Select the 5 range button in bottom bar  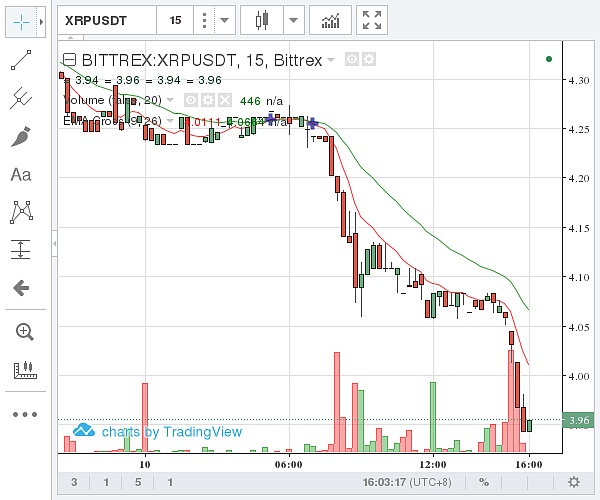click(x=137, y=482)
